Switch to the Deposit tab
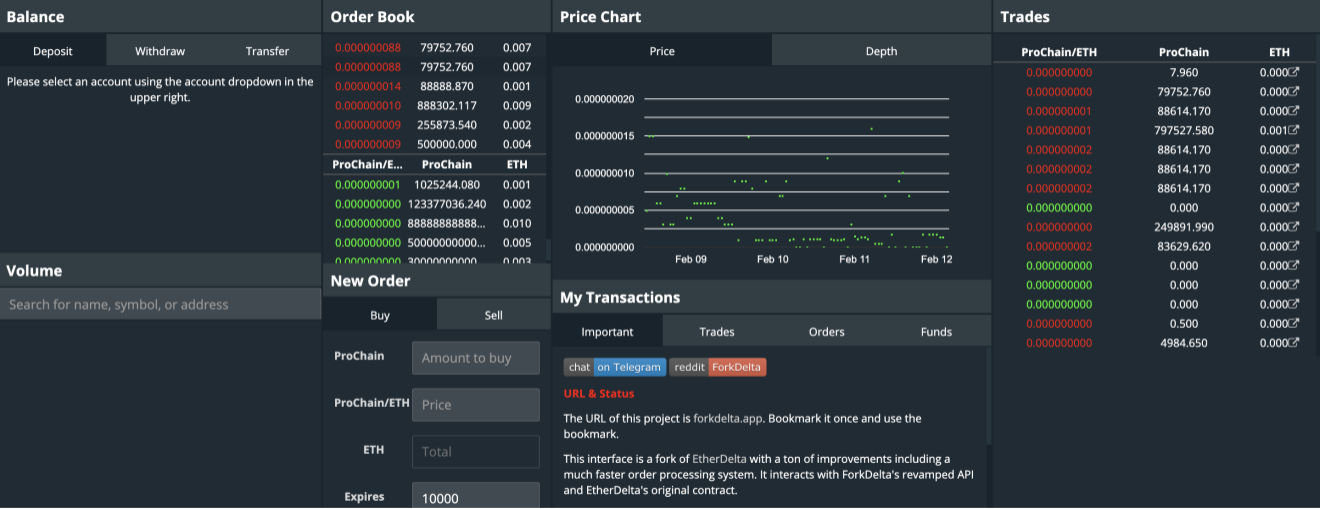Viewport: 1320px width, 509px height. (53, 51)
